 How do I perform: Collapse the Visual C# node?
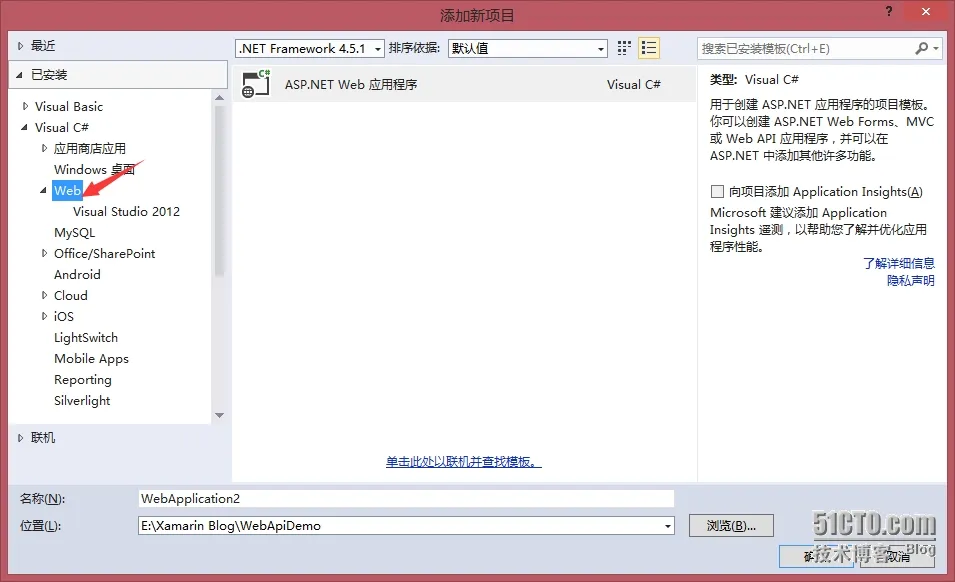tap(24, 127)
